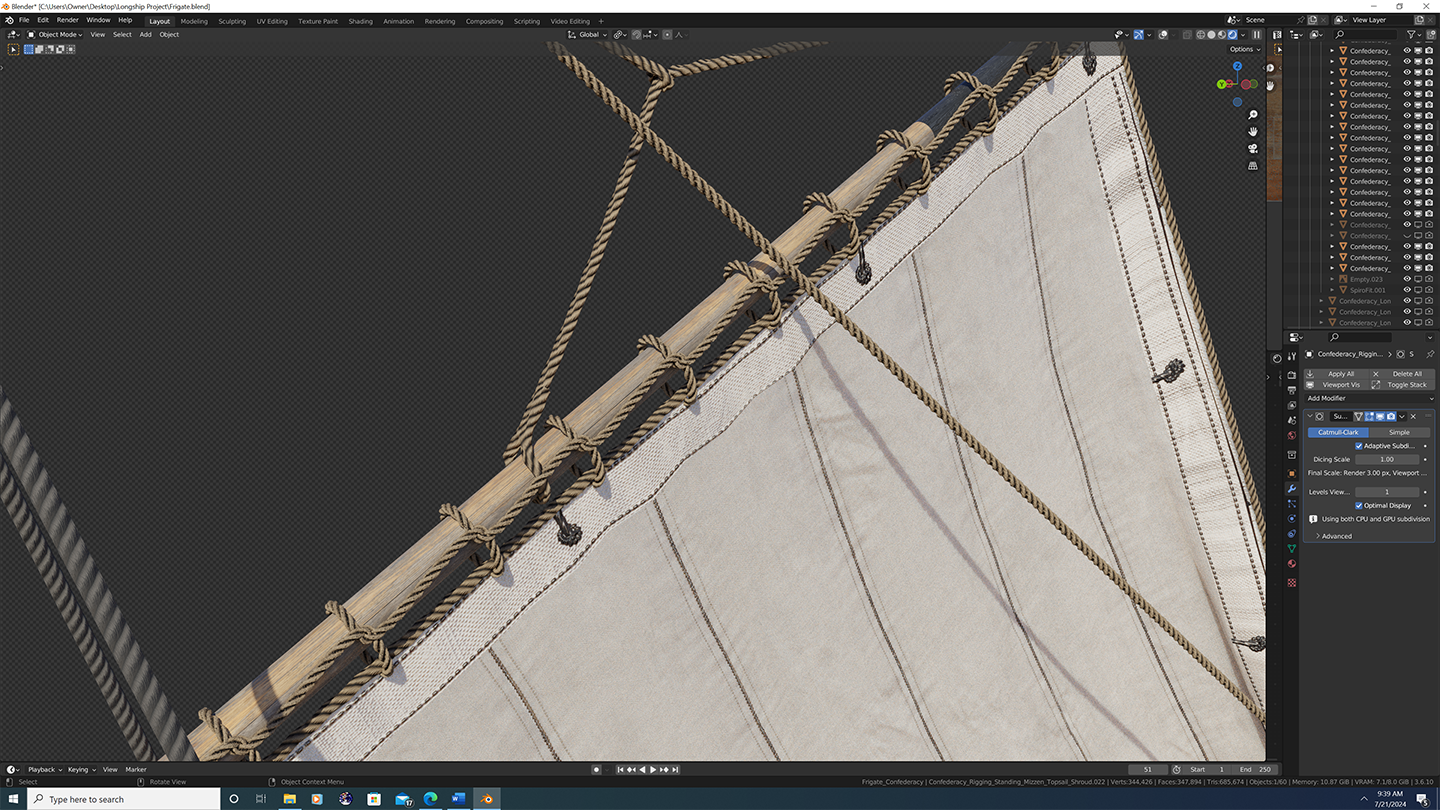Remove the Subdivision modifier with its X
Screen dimensions: 1440x810
(x=1413, y=417)
